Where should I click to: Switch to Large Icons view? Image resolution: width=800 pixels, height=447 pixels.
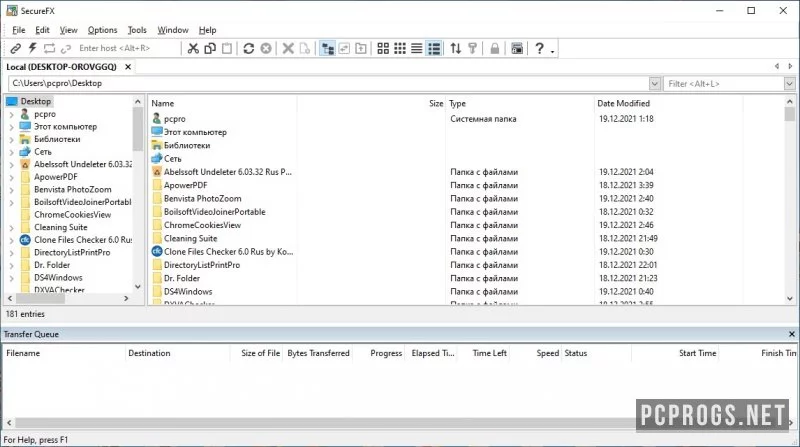pos(383,48)
